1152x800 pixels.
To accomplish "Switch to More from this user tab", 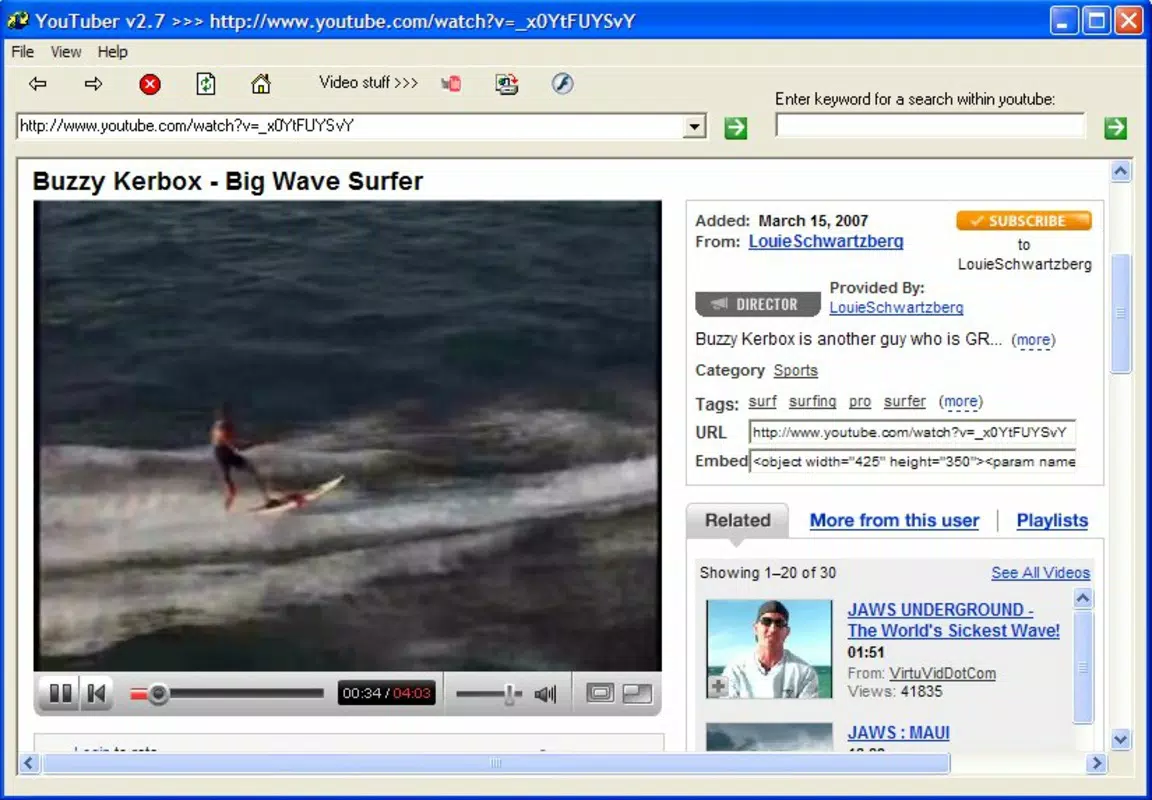I will [894, 520].
